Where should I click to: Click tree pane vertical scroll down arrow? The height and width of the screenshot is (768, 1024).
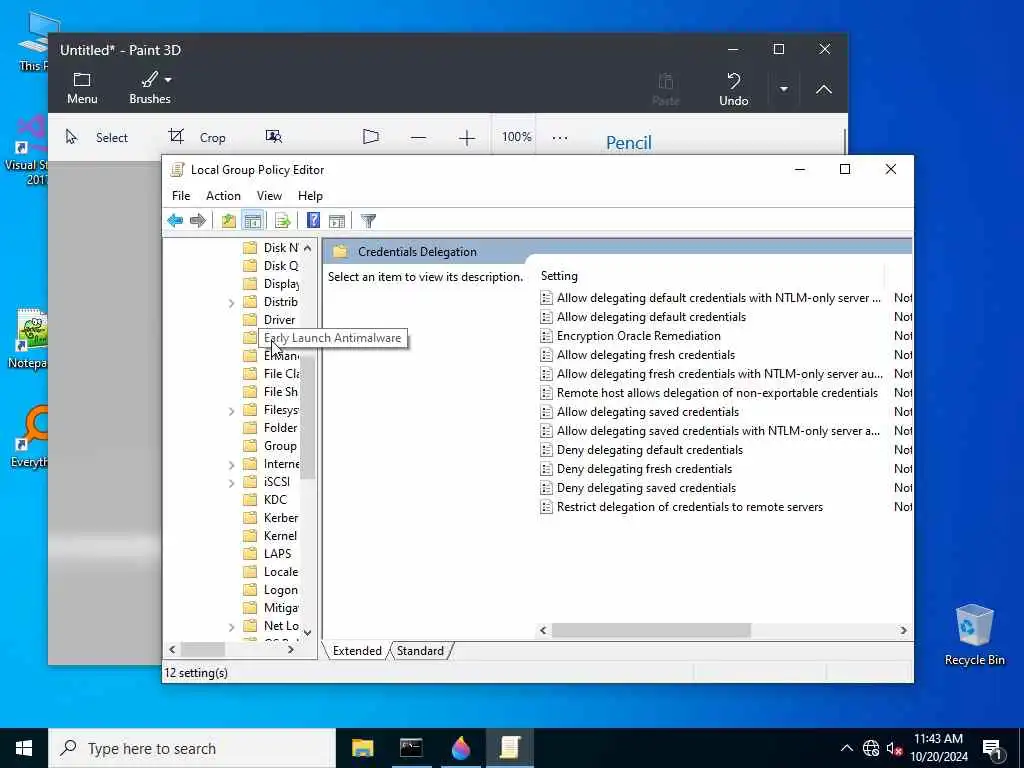[308, 632]
